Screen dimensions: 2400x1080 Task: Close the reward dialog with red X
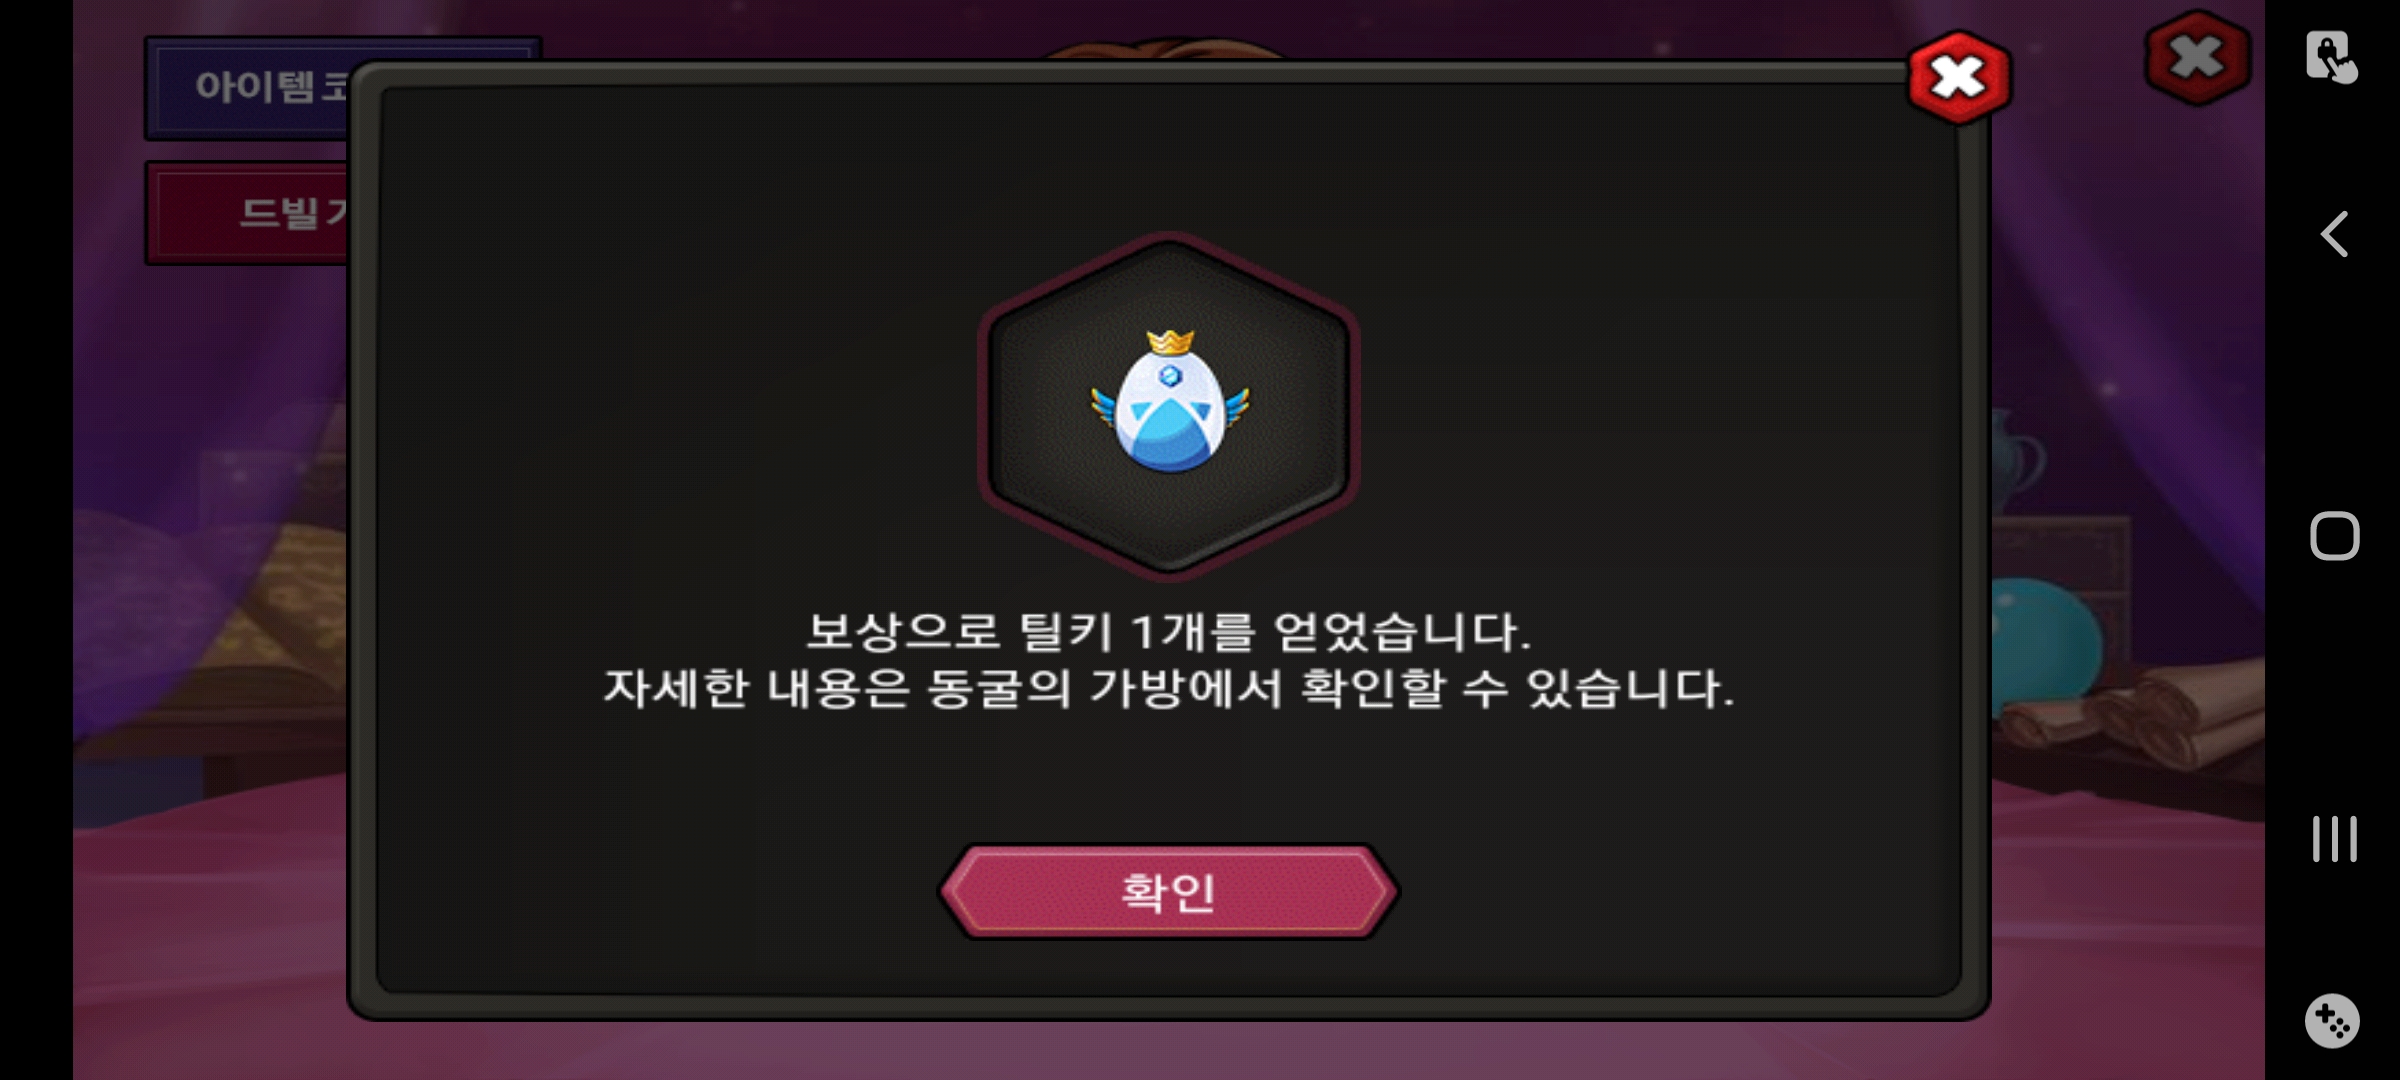pos(1959,78)
